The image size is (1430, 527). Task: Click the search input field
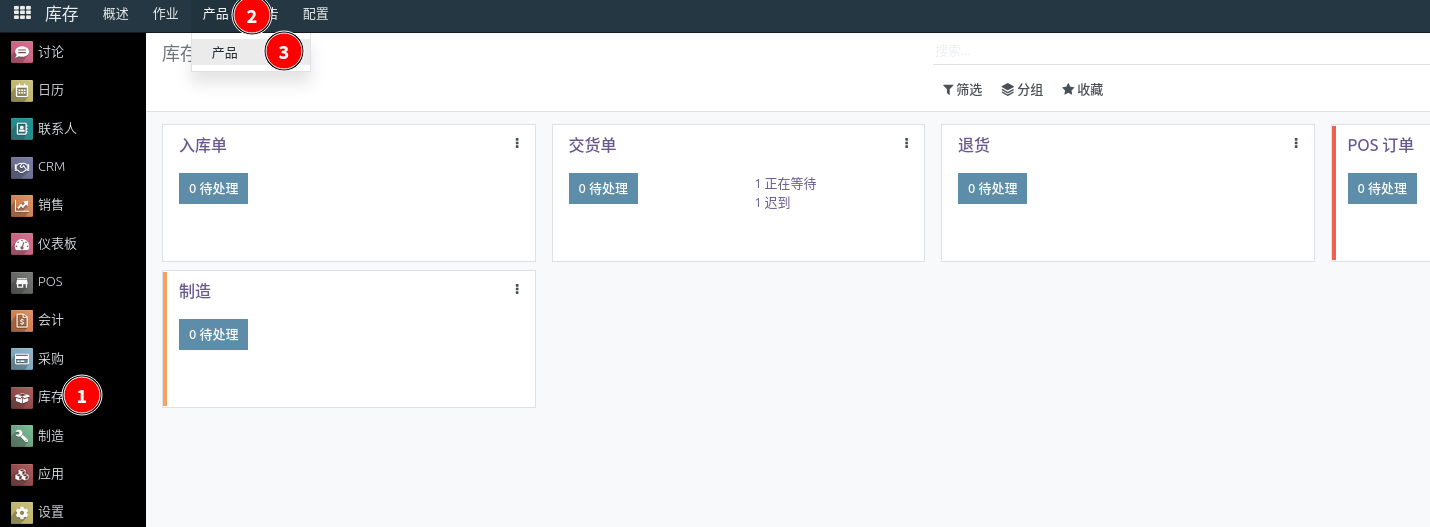(1181, 51)
